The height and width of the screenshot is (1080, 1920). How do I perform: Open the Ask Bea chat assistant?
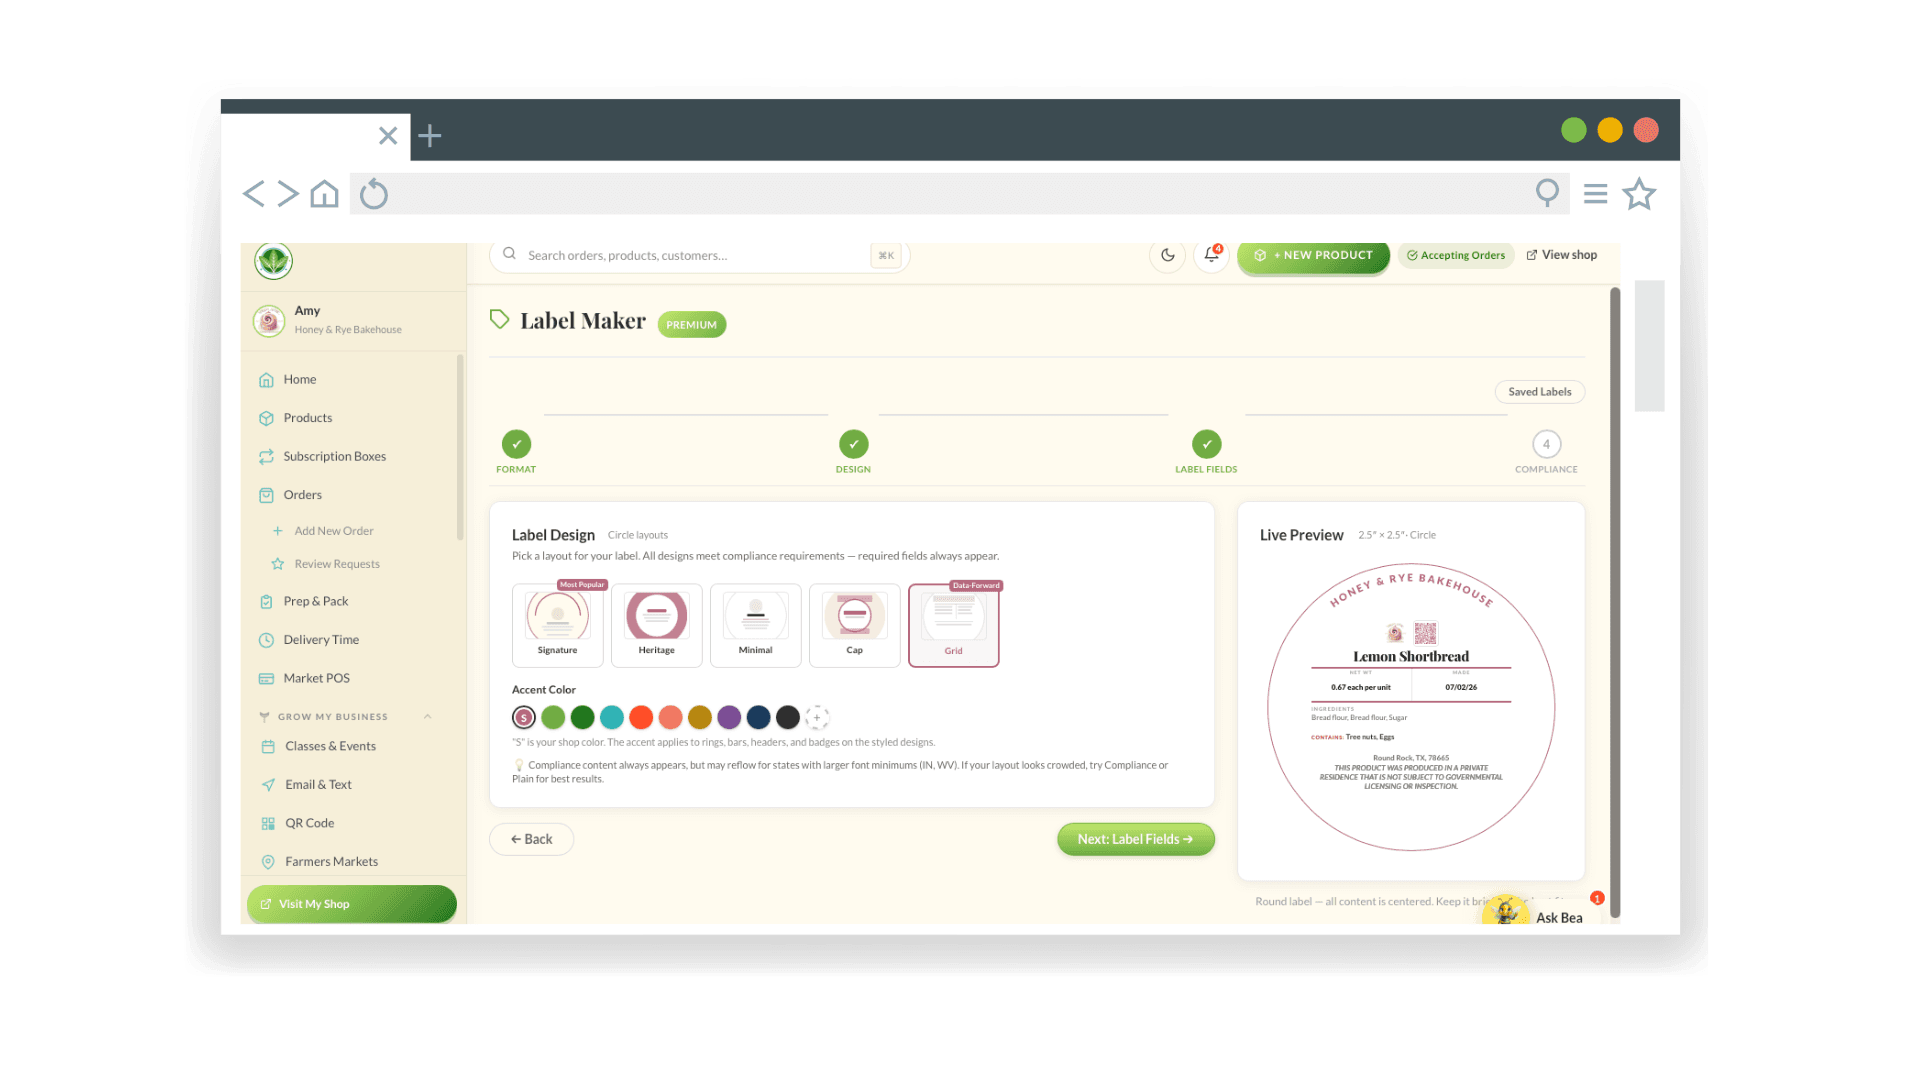coord(1540,912)
